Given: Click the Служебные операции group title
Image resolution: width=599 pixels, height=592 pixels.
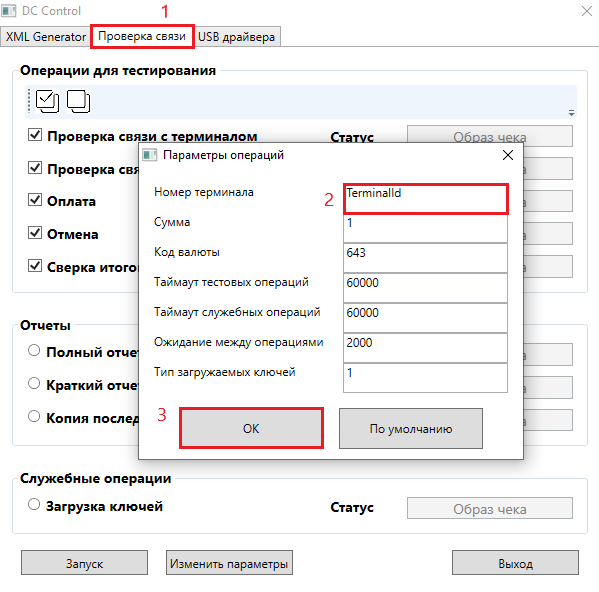Looking at the screenshot, I should pyautogui.click(x=96, y=479).
